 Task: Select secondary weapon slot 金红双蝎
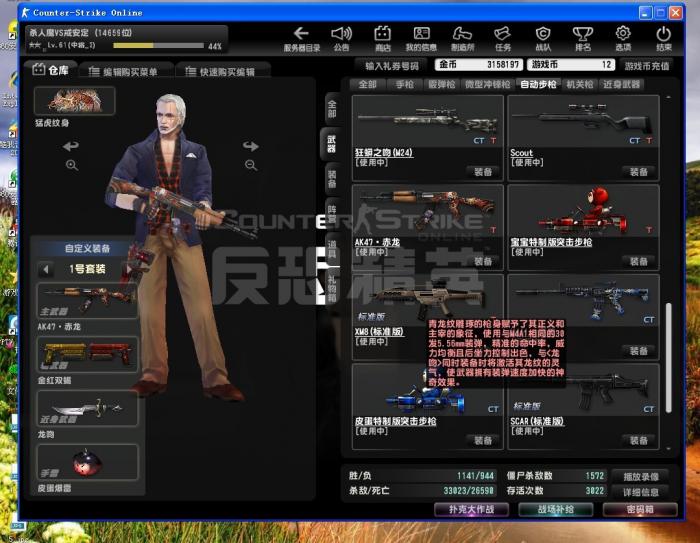click(x=88, y=354)
